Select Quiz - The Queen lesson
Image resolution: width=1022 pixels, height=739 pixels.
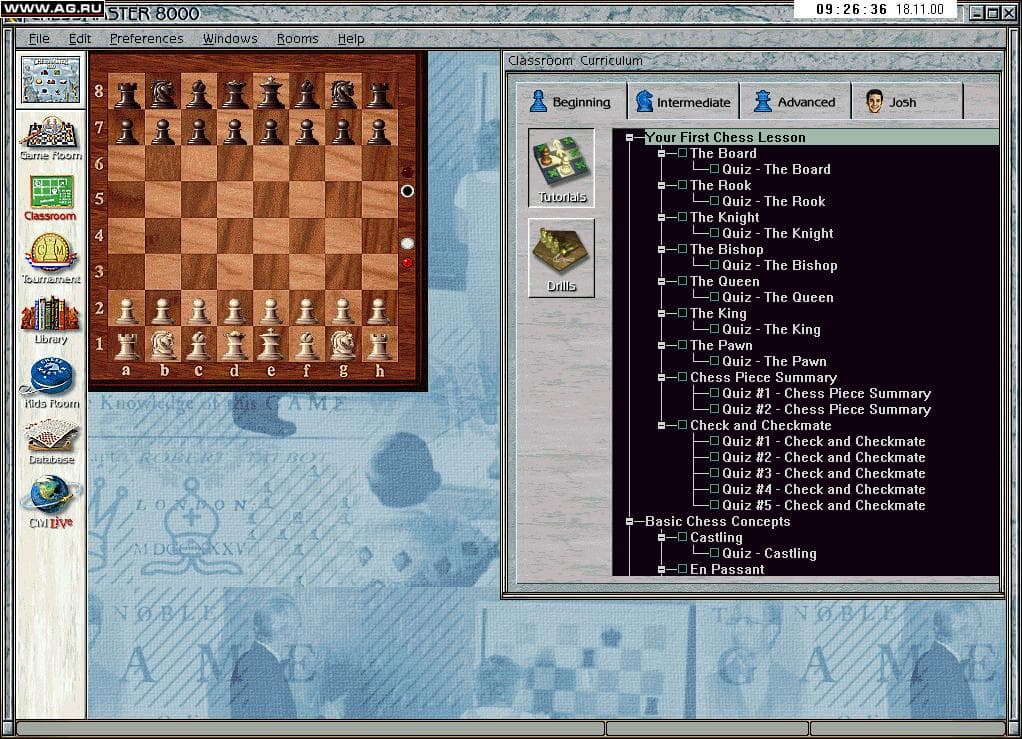coord(778,297)
